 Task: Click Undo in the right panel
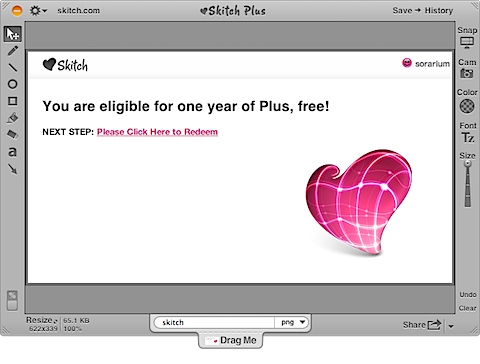pyautogui.click(x=468, y=295)
